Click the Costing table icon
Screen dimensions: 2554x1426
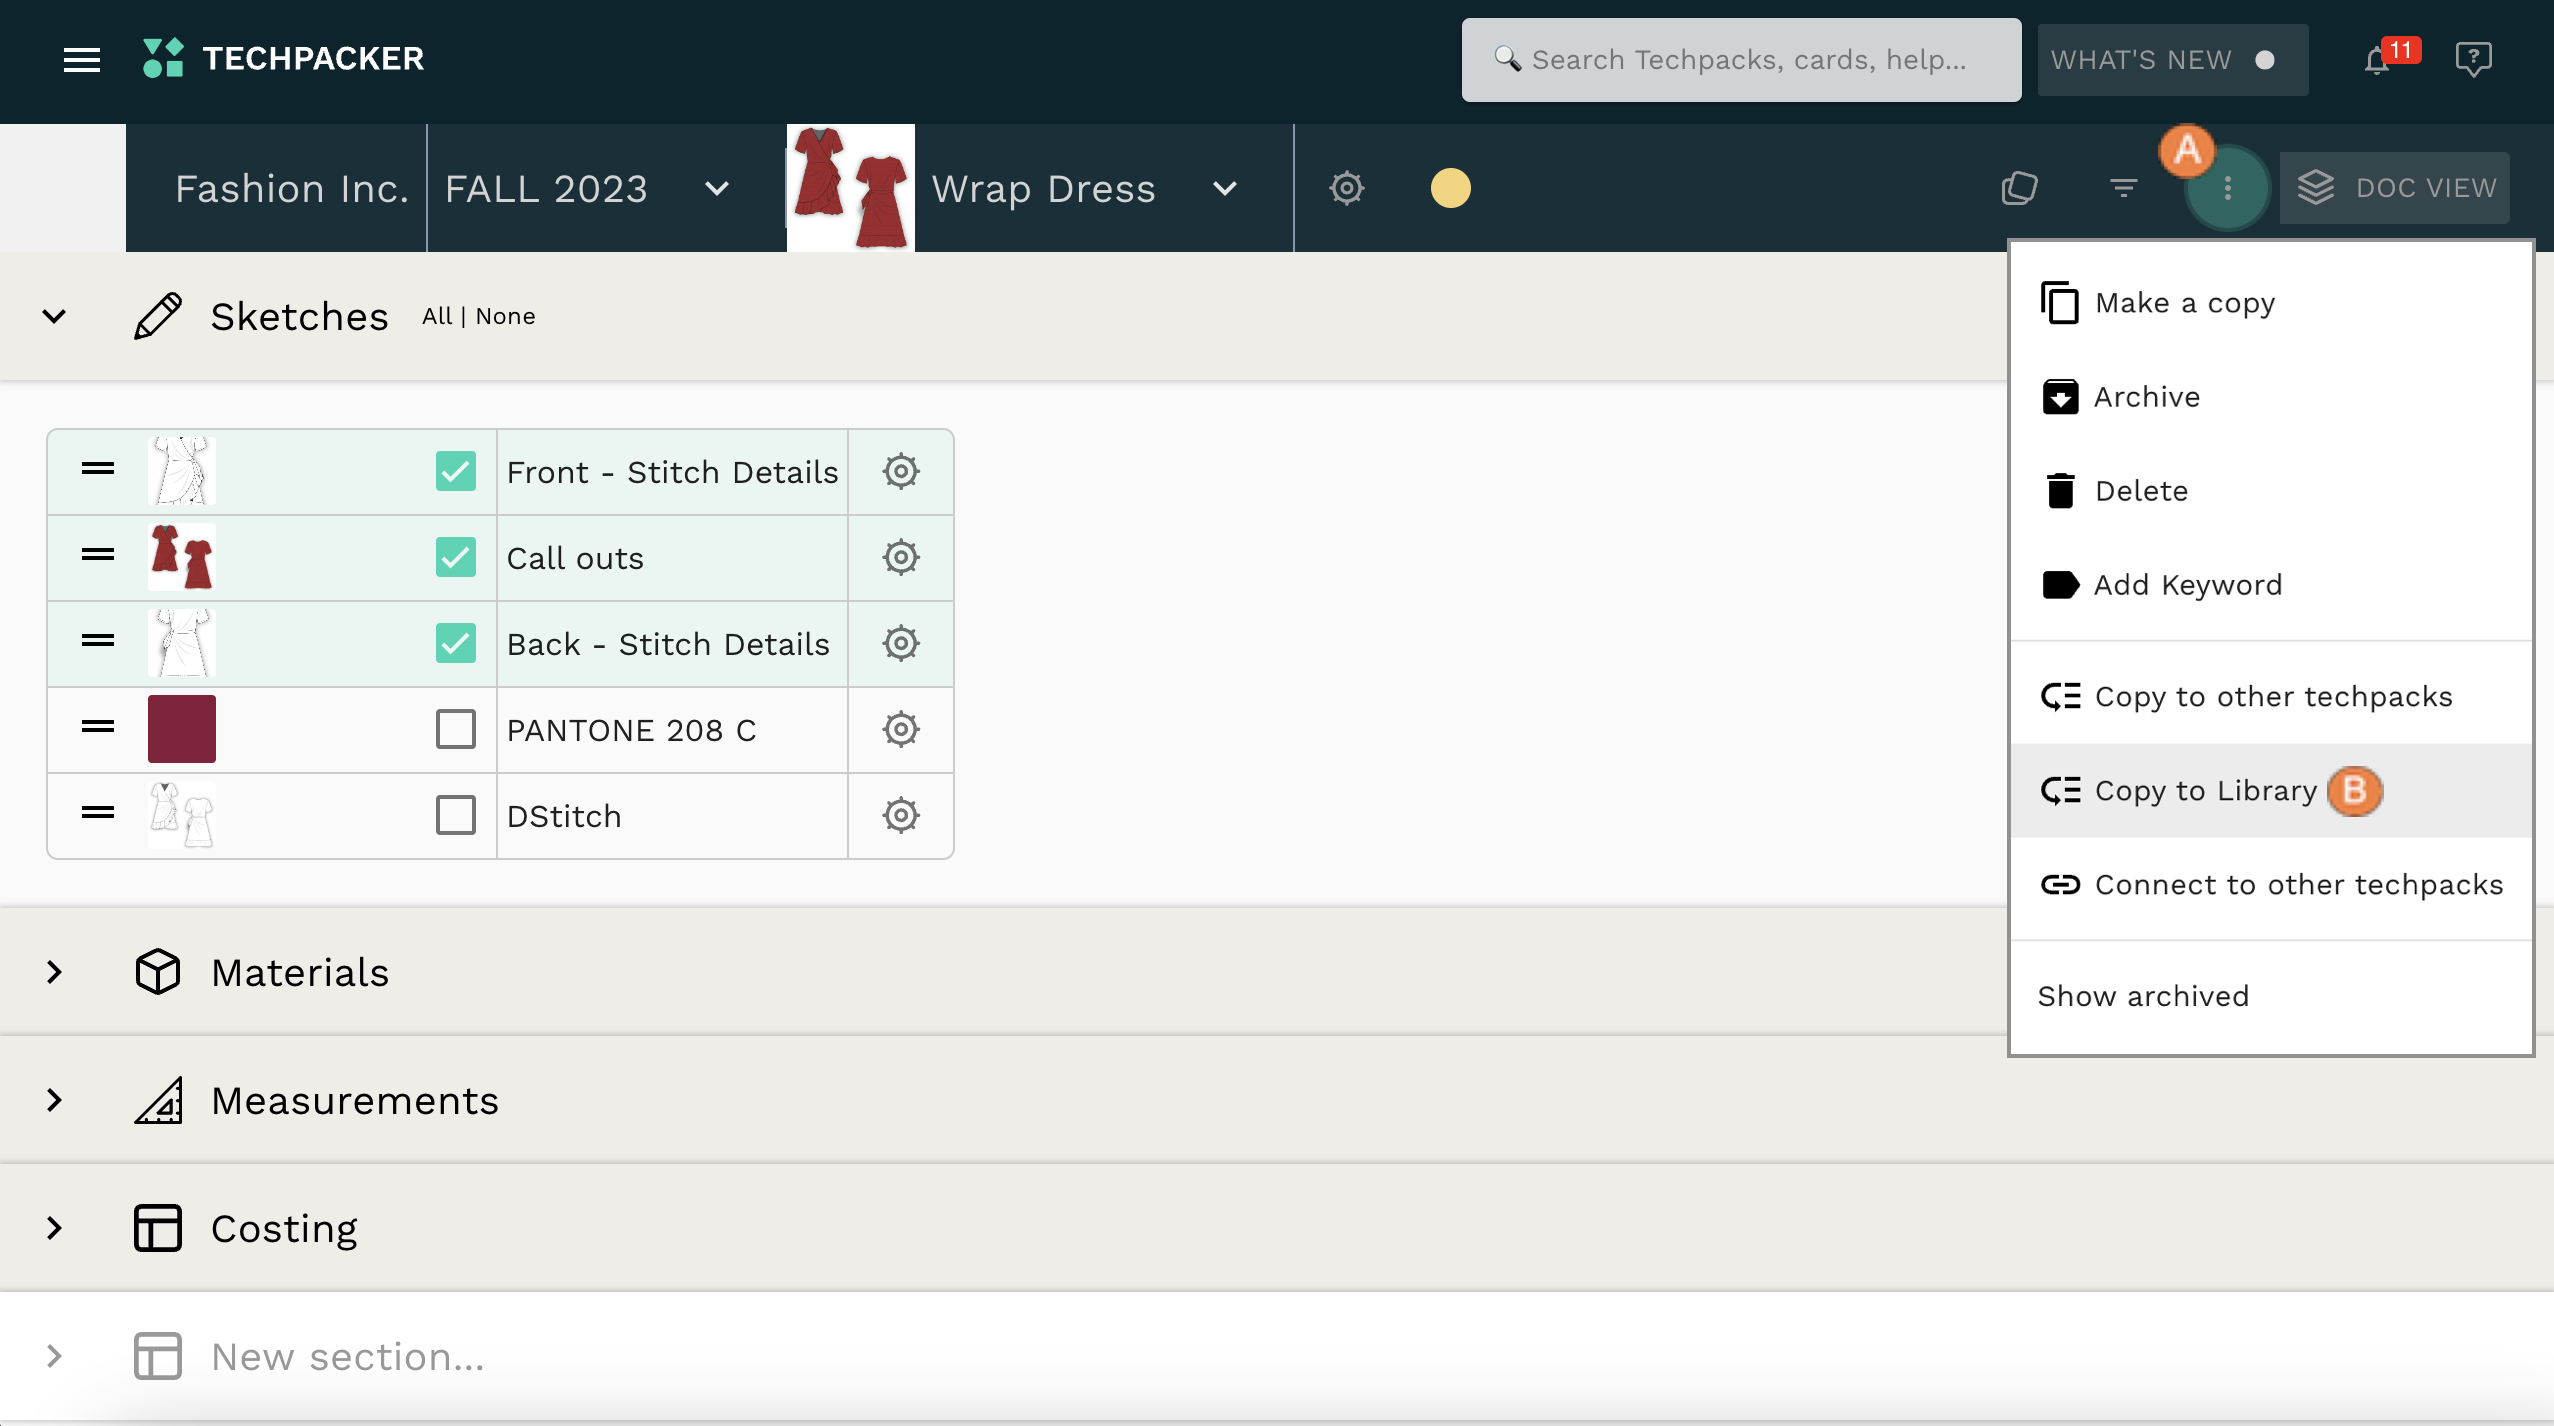[x=158, y=1228]
